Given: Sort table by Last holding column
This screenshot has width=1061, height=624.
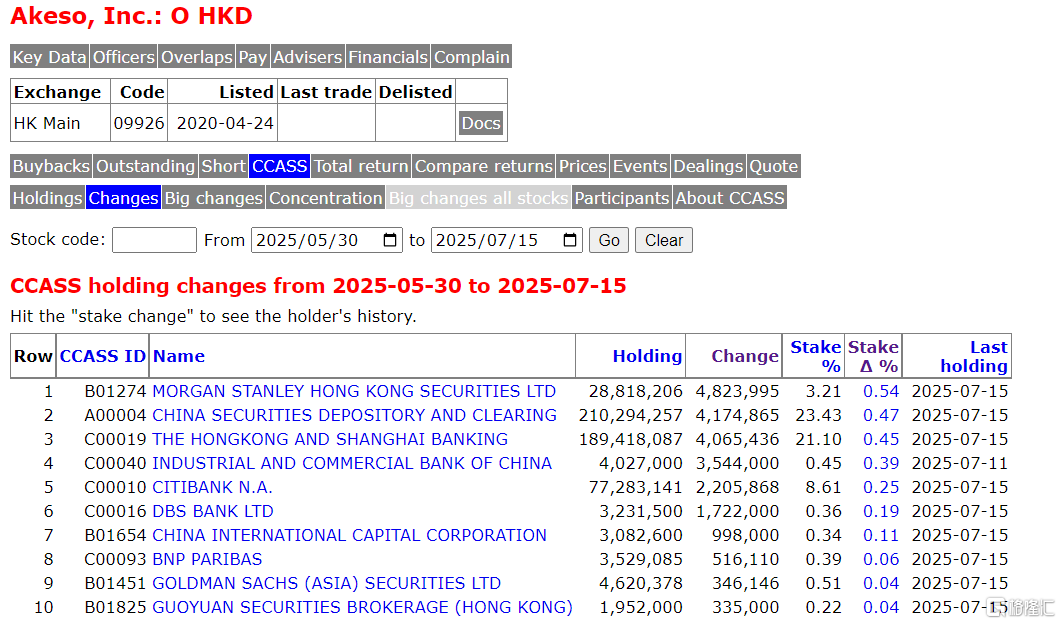Looking at the screenshot, I should pyautogui.click(x=974, y=356).
